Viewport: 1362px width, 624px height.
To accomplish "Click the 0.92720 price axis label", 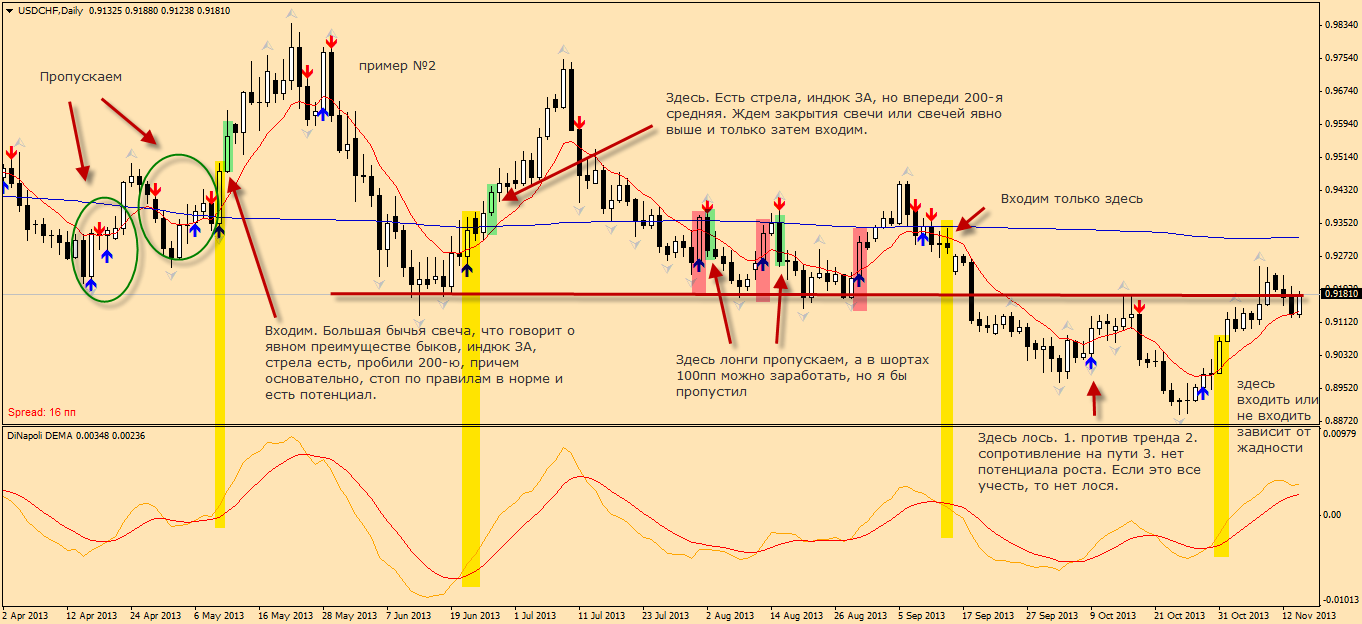I will (1339, 256).
